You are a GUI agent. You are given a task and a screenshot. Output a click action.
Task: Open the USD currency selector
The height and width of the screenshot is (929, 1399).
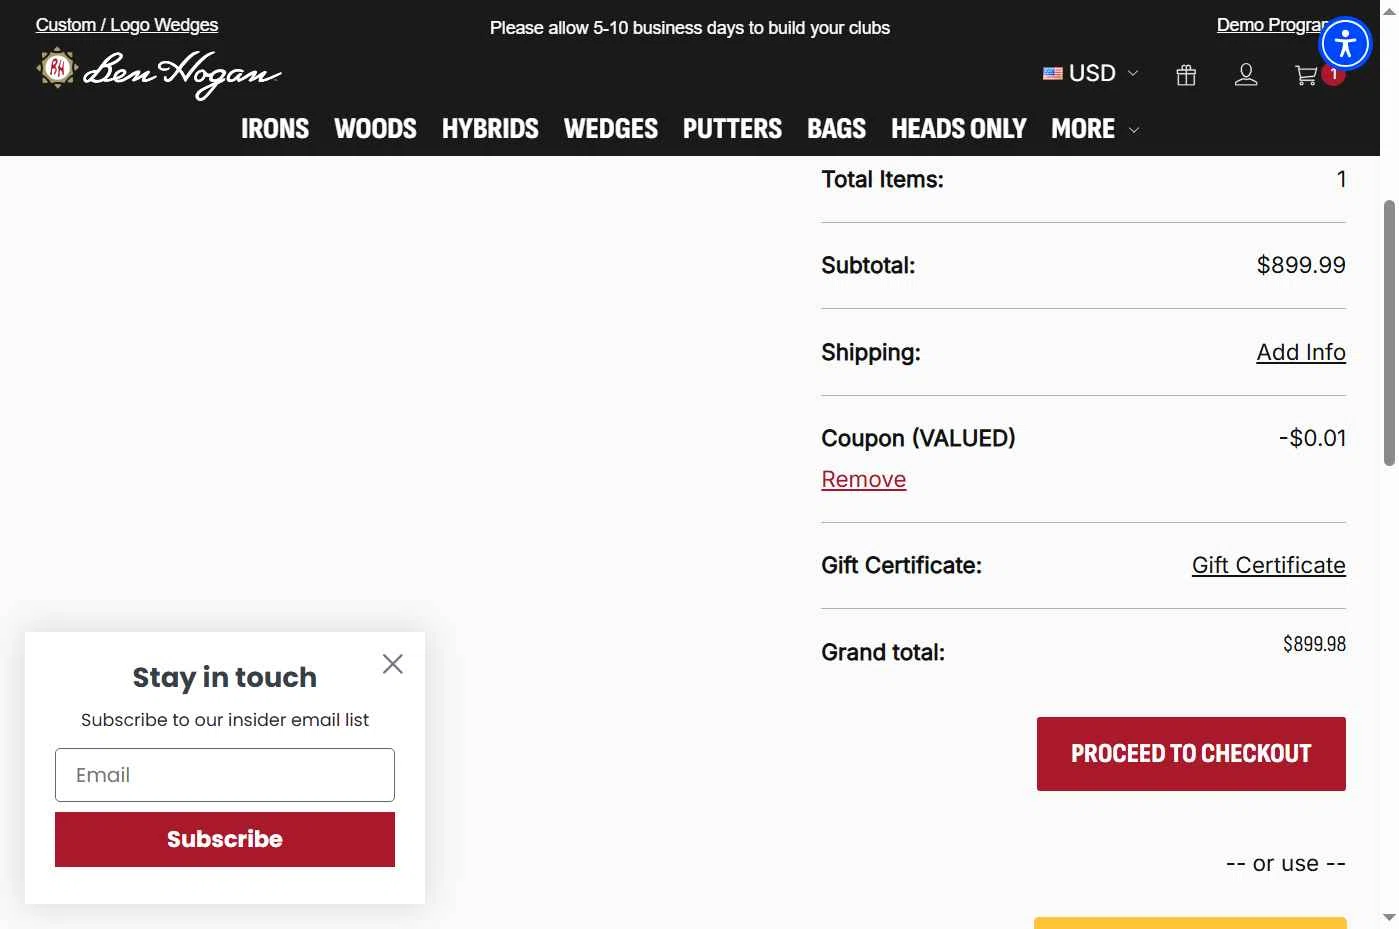[1090, 73]
